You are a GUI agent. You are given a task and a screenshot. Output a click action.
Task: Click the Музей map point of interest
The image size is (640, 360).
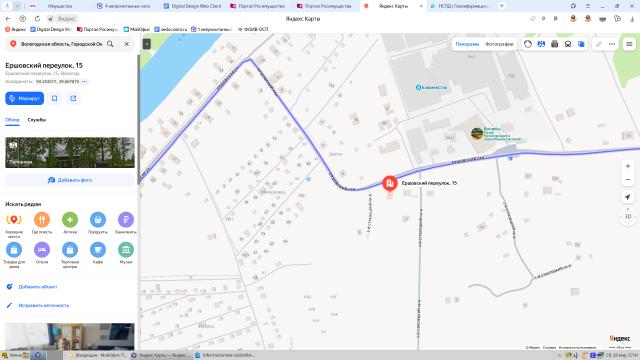click(x=477, y=133)
